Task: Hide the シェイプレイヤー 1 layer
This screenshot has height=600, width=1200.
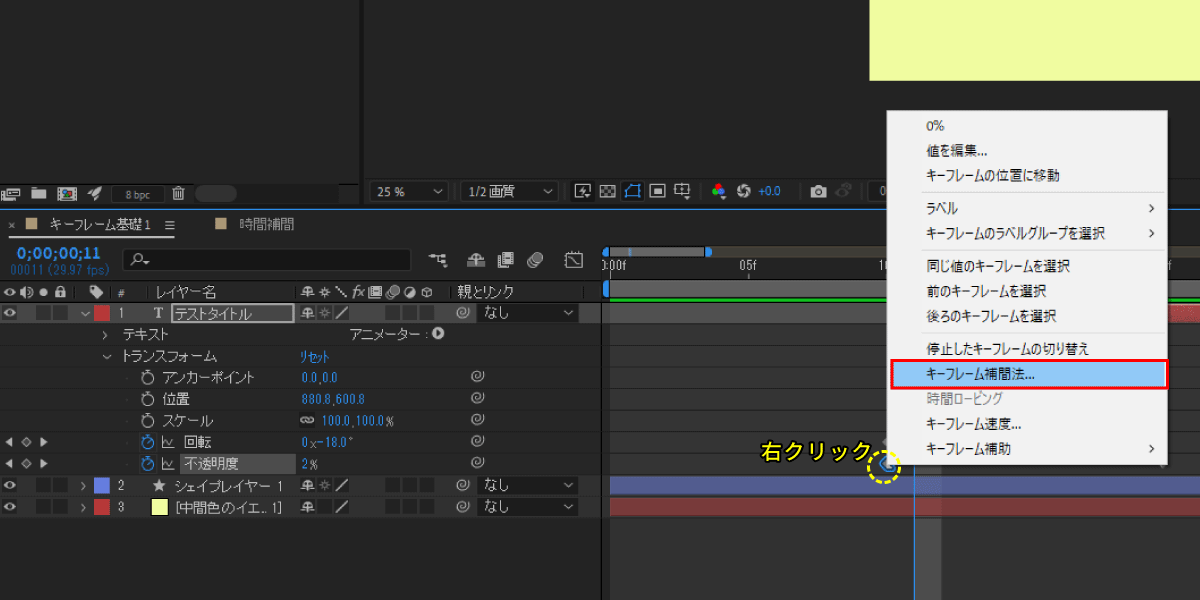Action: pyautogui.click(x=10, y=485)
